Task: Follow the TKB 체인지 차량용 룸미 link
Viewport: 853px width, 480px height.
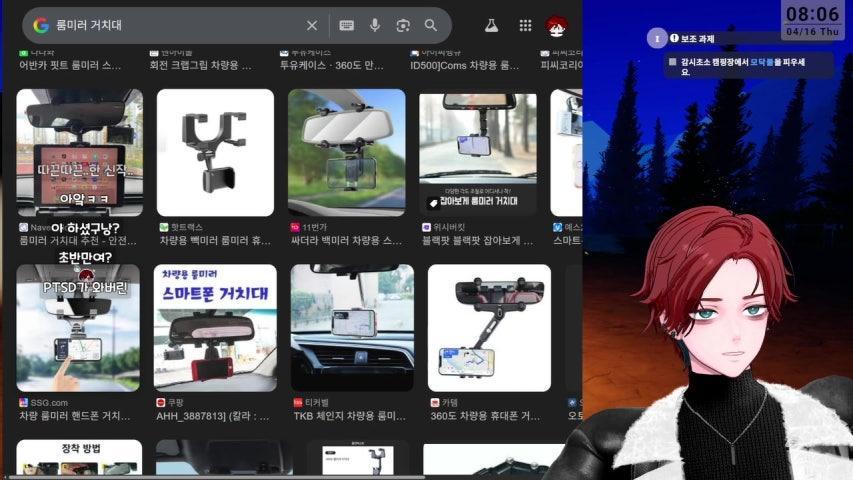Action: point(350,416)
